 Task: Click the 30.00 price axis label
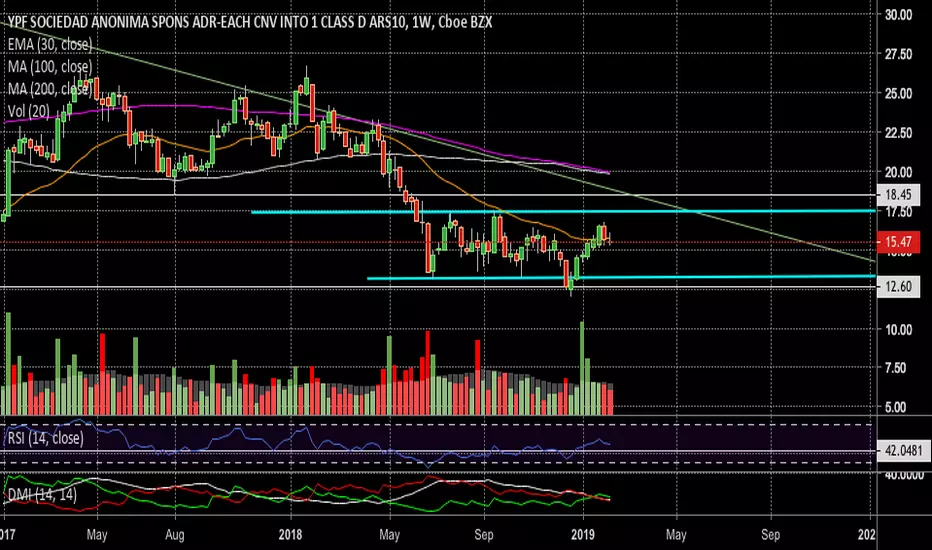(x=898, y=15)
